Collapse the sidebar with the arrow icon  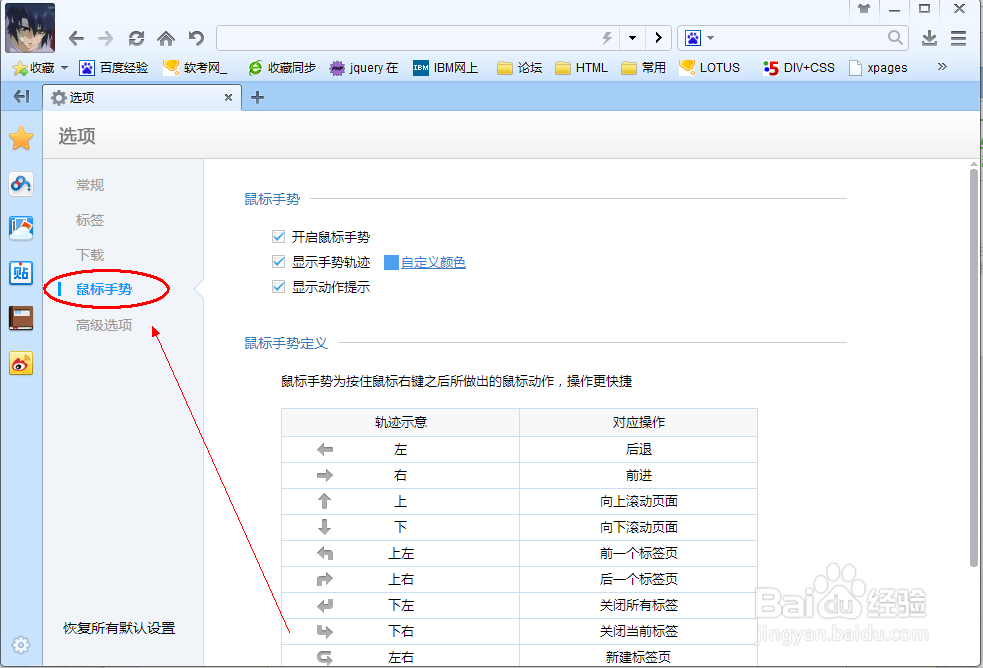pos(21,97)
